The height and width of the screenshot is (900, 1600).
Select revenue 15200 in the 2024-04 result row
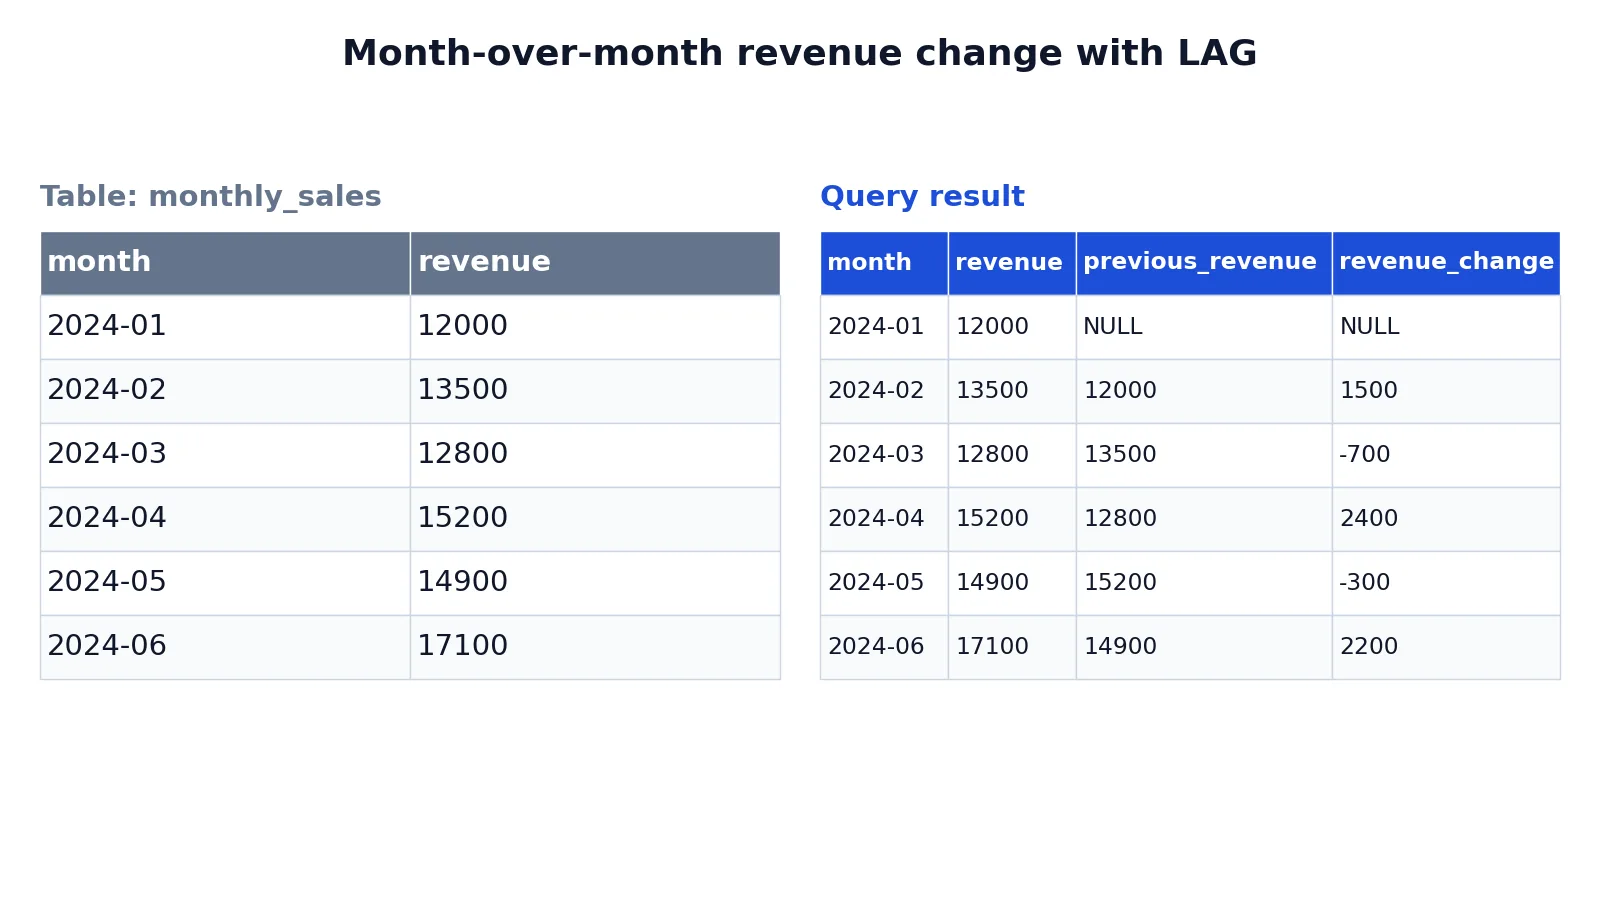coord(1012,519)
